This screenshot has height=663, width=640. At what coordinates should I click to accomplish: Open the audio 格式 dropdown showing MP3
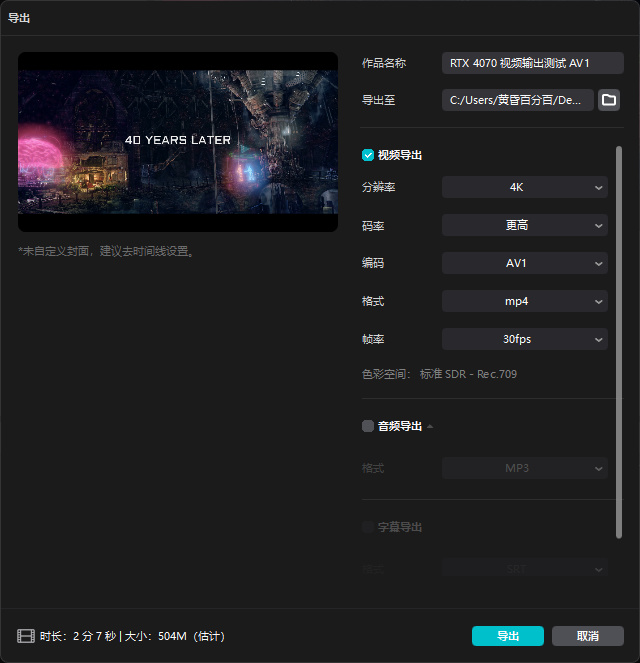(525, 468)
